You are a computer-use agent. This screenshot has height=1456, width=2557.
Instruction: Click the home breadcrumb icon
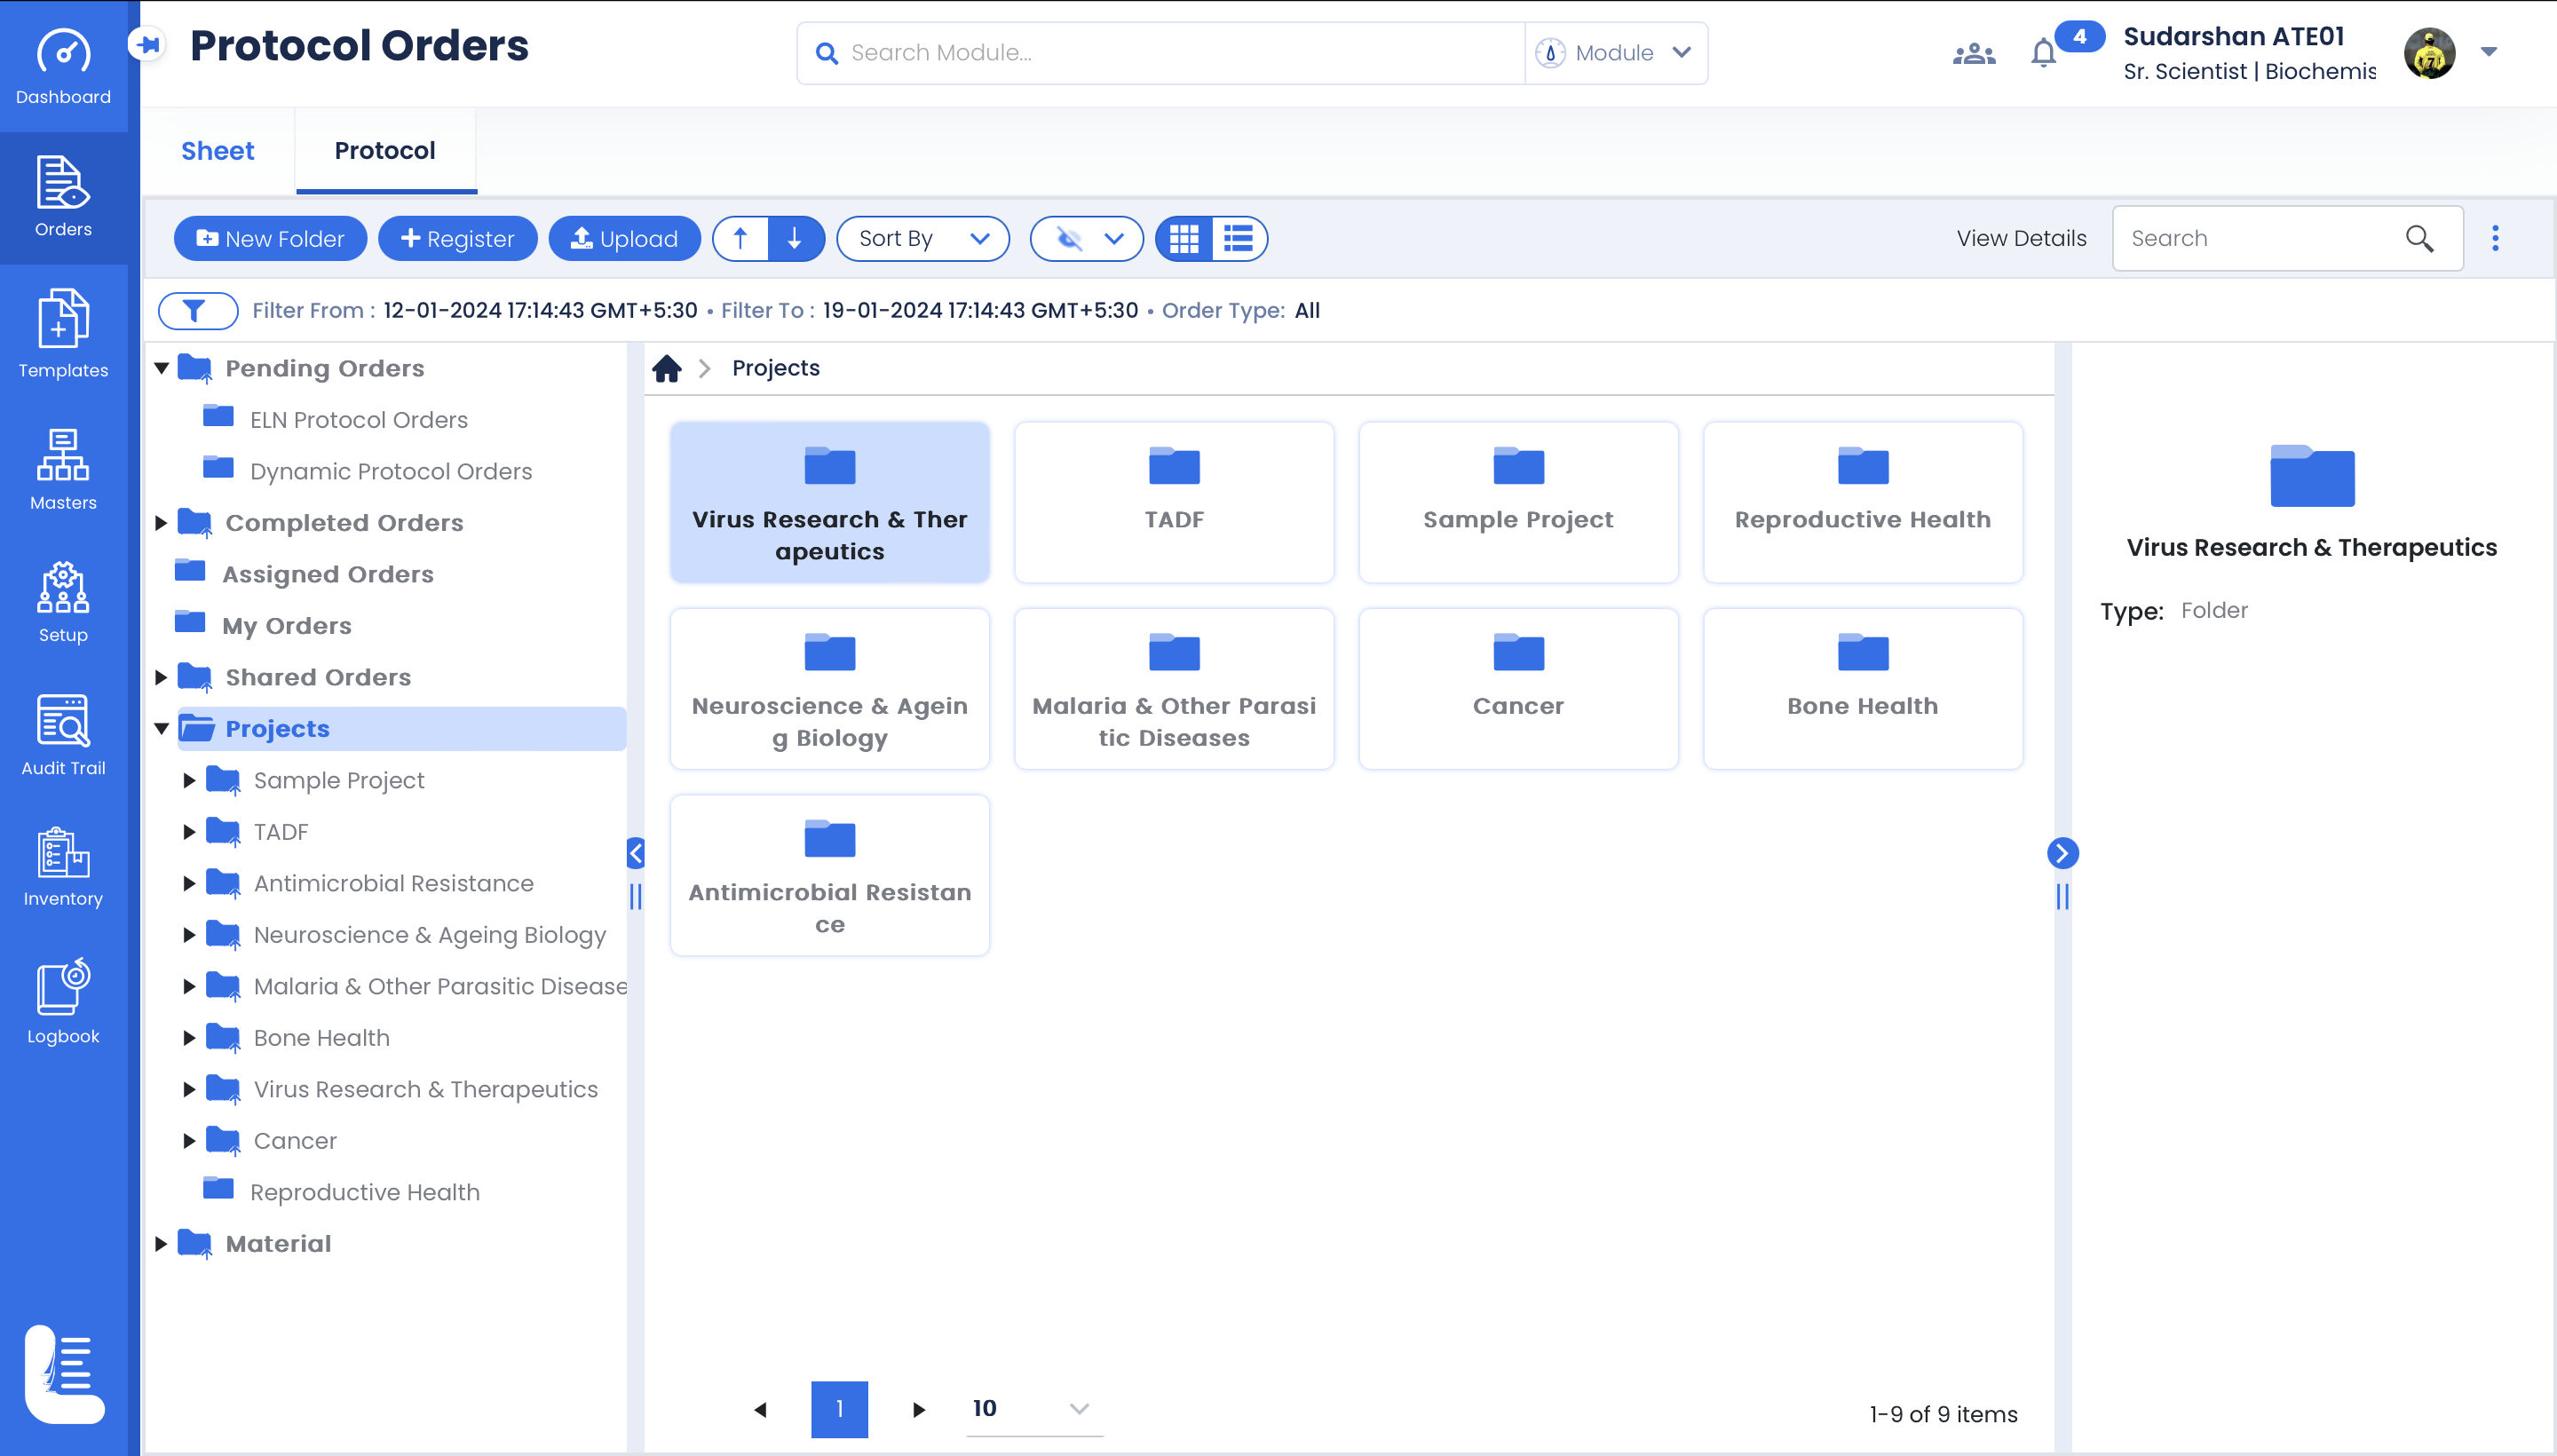667,368
